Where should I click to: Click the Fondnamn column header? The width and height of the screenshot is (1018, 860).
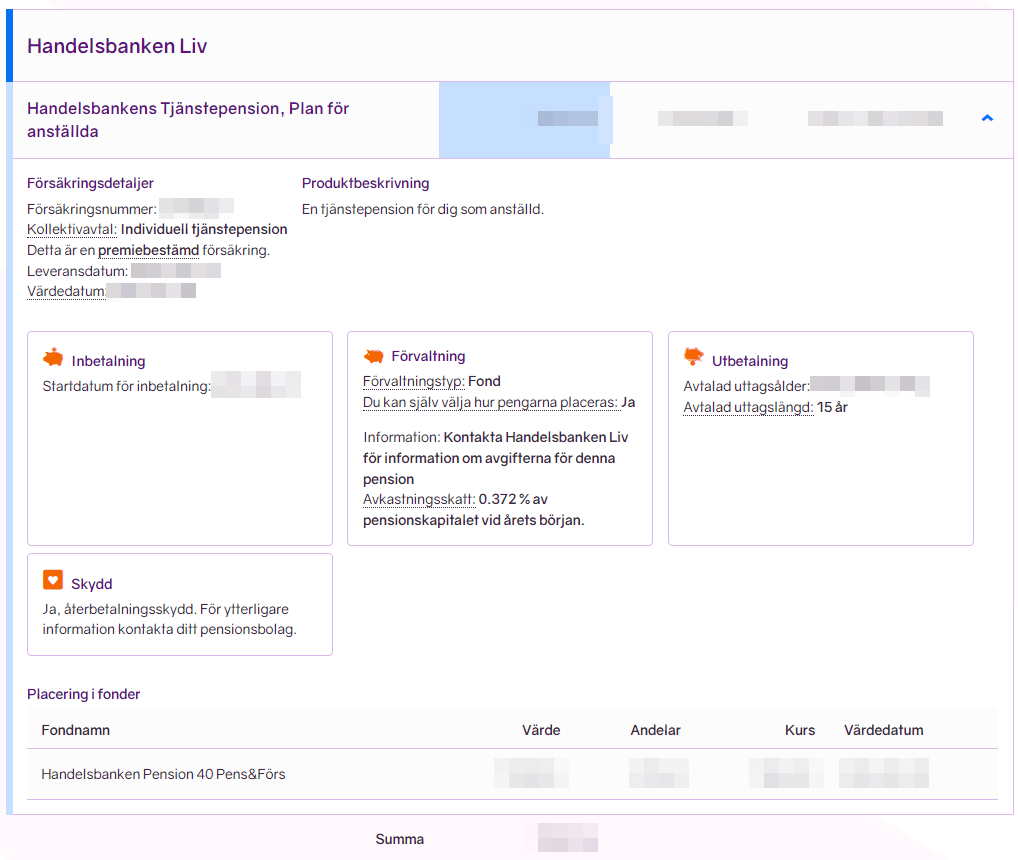75,730
